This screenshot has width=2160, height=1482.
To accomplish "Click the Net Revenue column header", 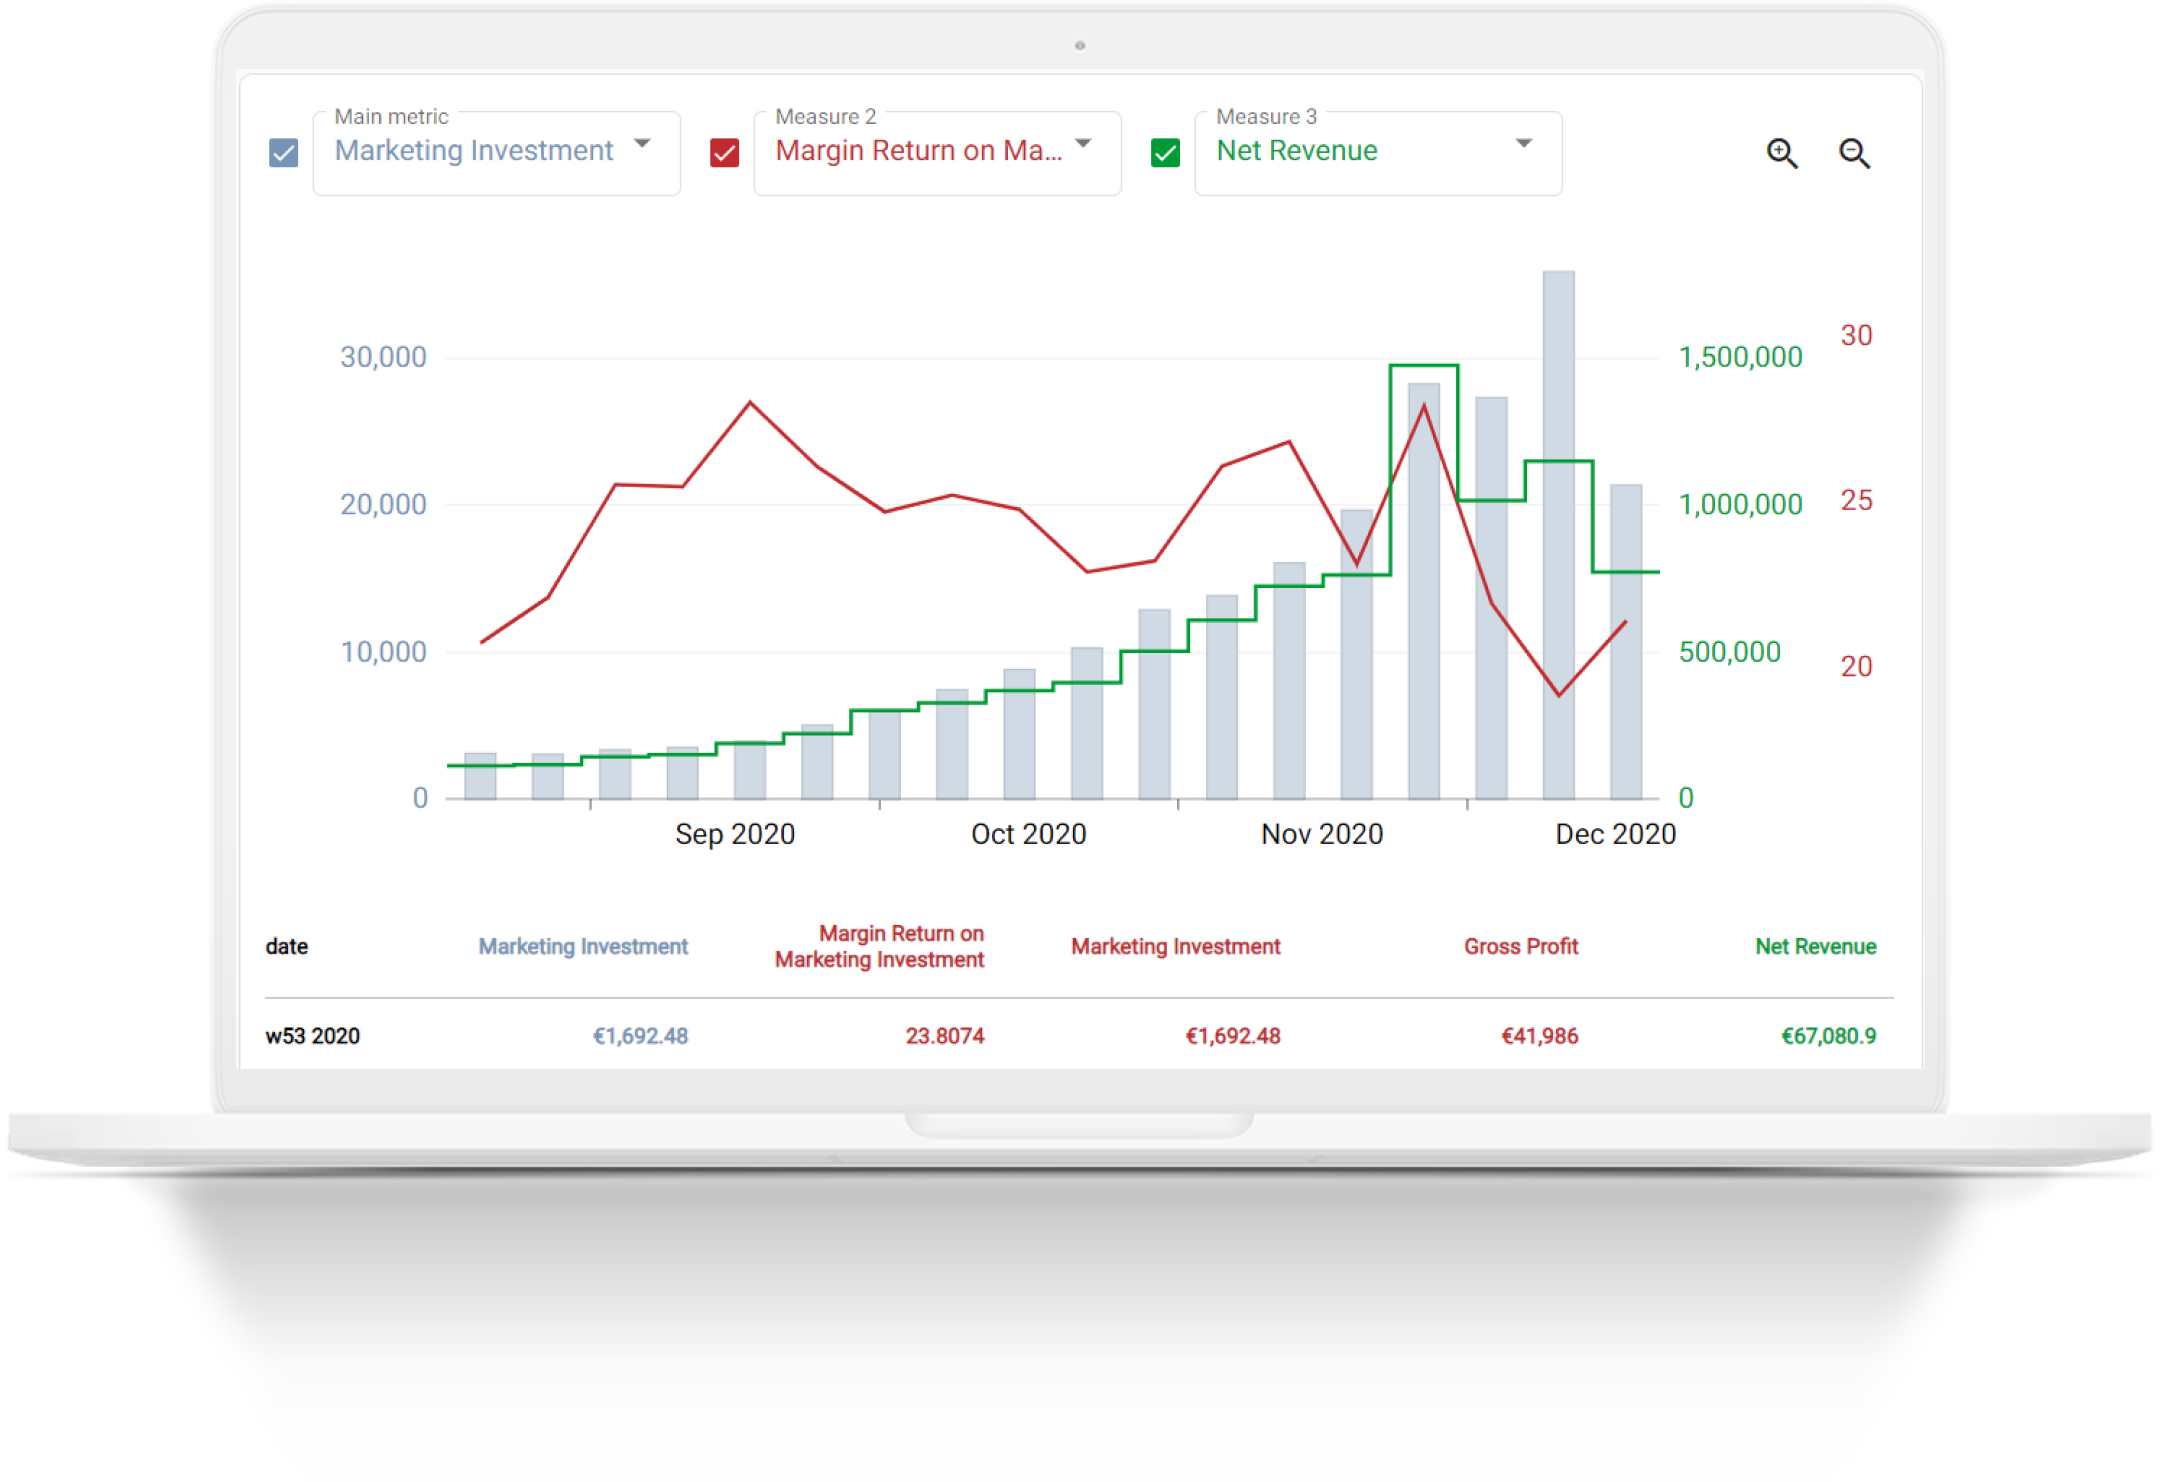I will [x=1816, y=946].
